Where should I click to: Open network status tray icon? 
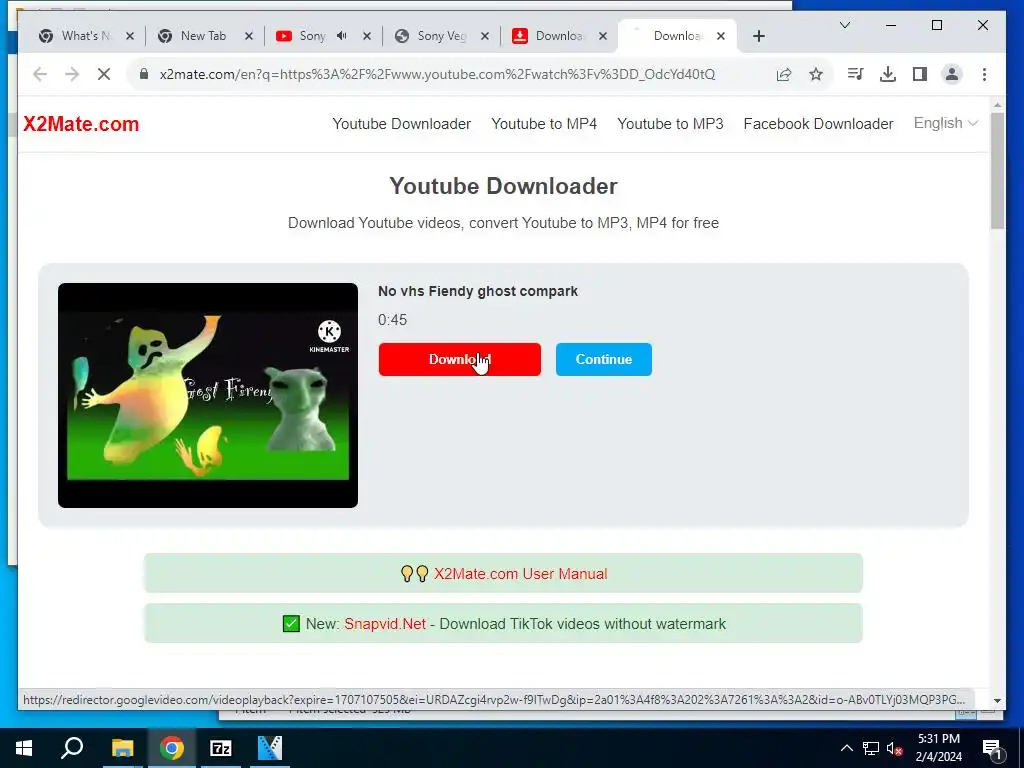[x=871, y=748]
